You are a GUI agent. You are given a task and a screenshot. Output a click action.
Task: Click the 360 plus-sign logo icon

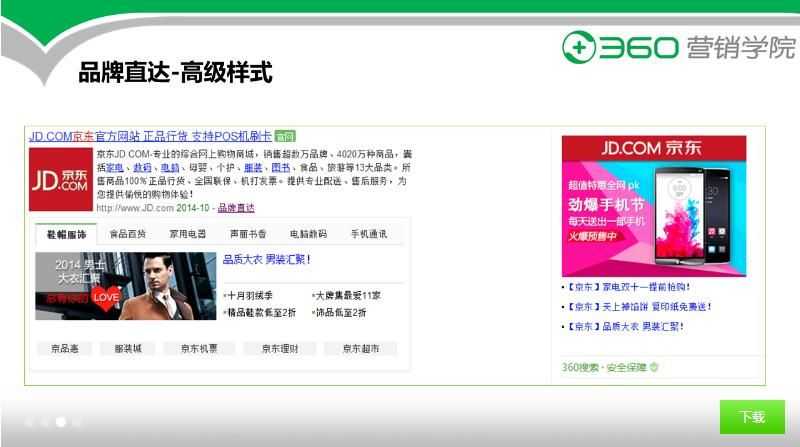(x=579, y=47)
